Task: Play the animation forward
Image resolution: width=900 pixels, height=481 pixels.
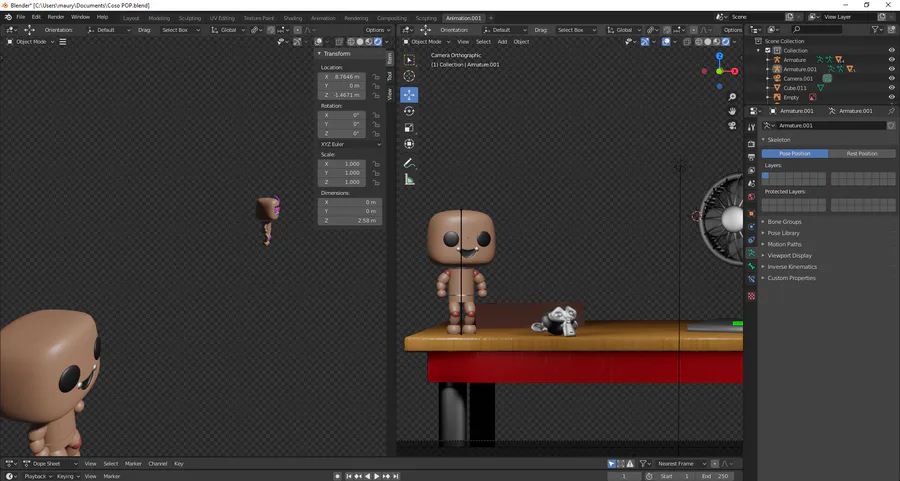Action: 377,476
